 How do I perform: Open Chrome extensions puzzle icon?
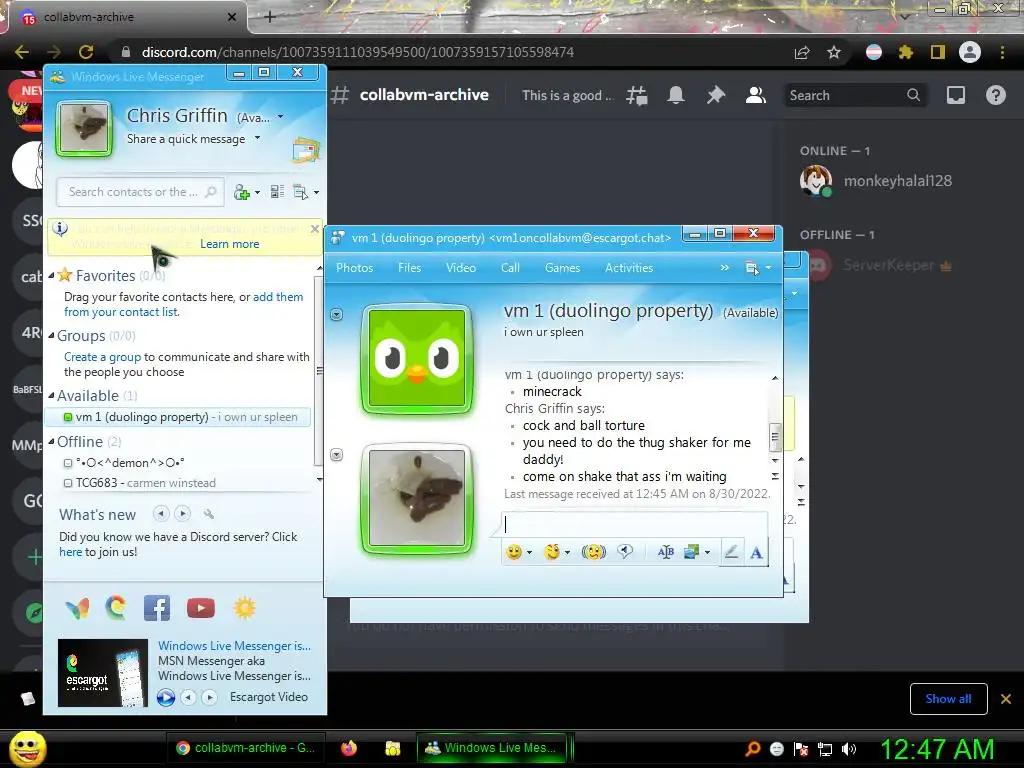point(905,52)
